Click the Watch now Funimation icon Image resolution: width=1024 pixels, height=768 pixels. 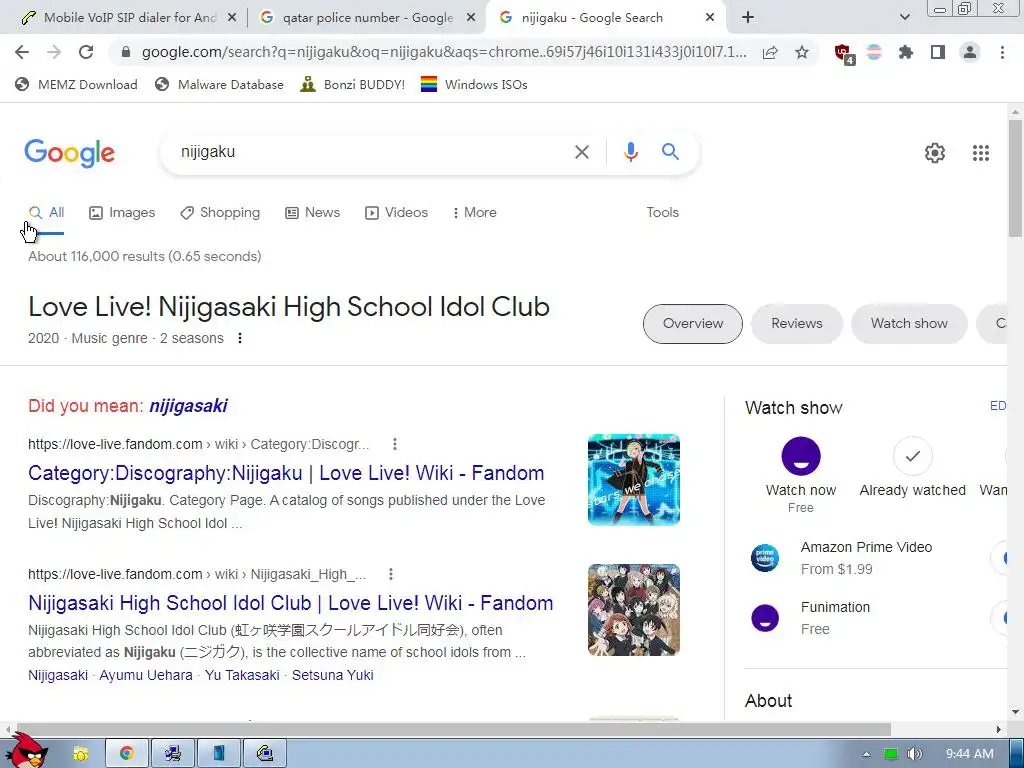(801, 456)
